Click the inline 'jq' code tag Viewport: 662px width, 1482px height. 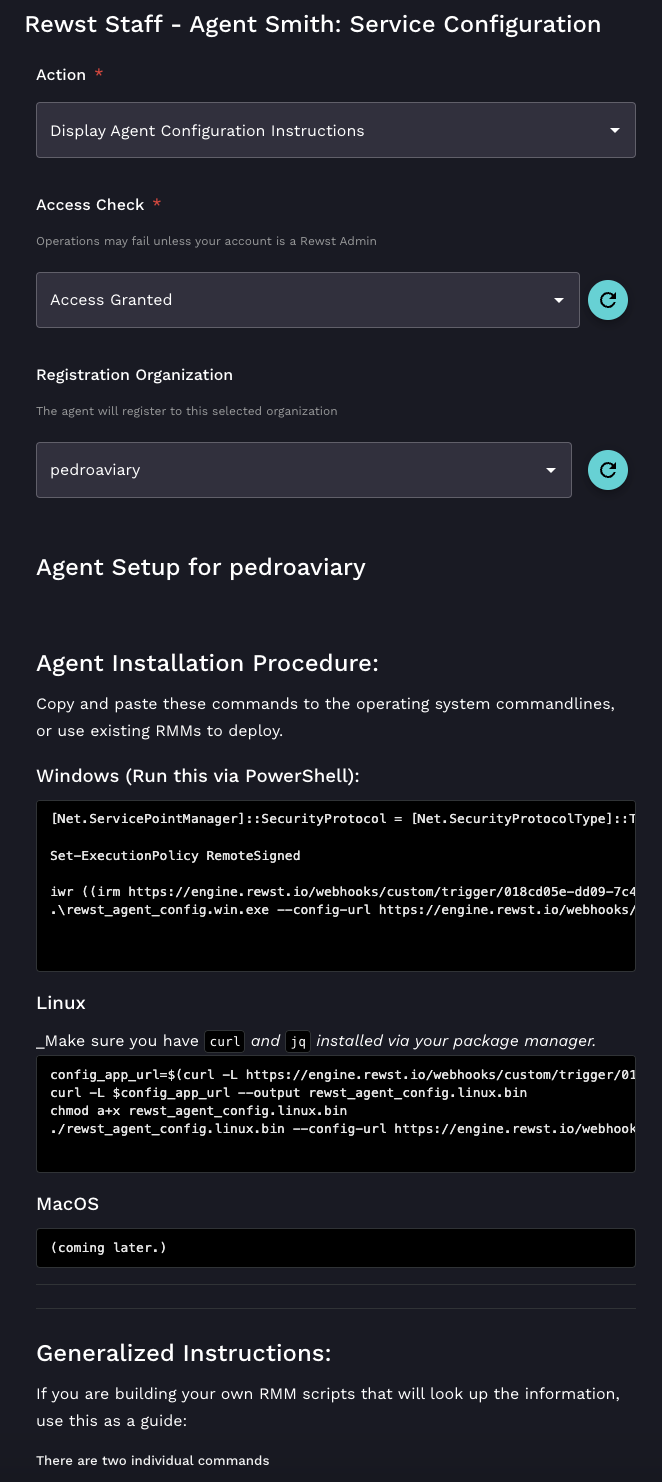pos(298,1041)
